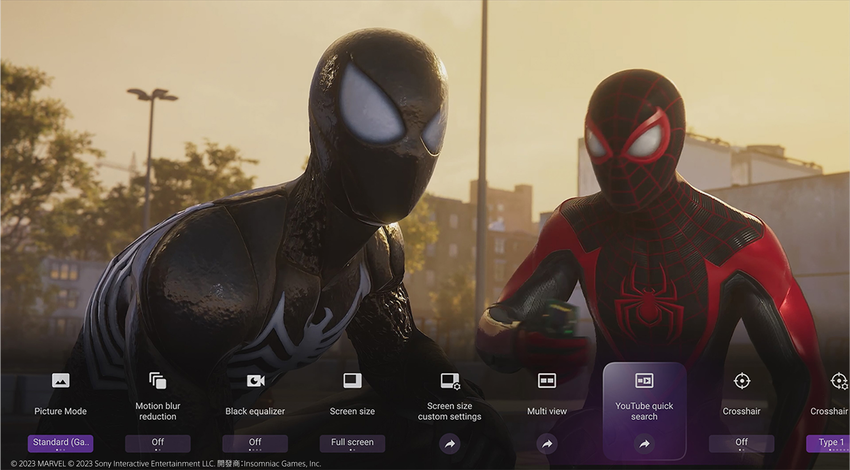Toggle the Off value under Motion blur reduction
The width and height of the screenshot is (850, 470).
coord(158,443)
